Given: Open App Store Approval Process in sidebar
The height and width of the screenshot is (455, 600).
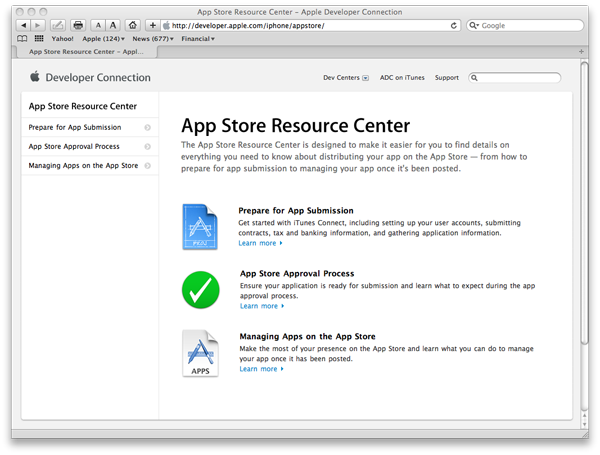Looking at the screenshot, I should point(74,147).
